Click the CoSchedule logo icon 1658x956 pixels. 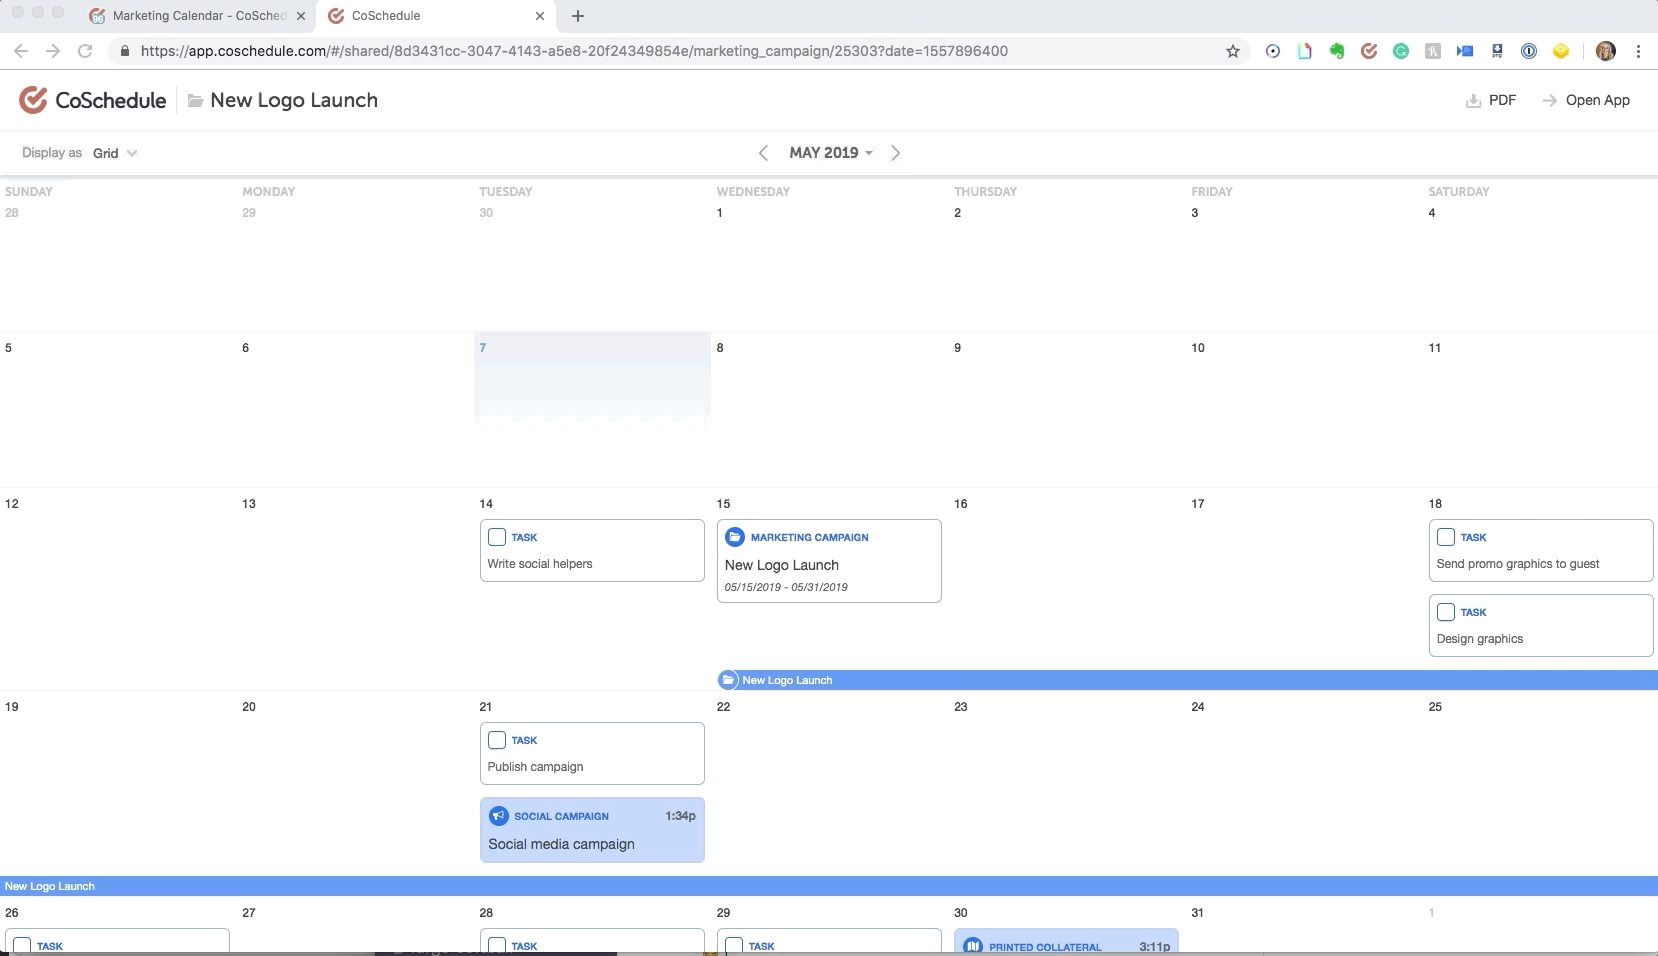click(33, 100)
